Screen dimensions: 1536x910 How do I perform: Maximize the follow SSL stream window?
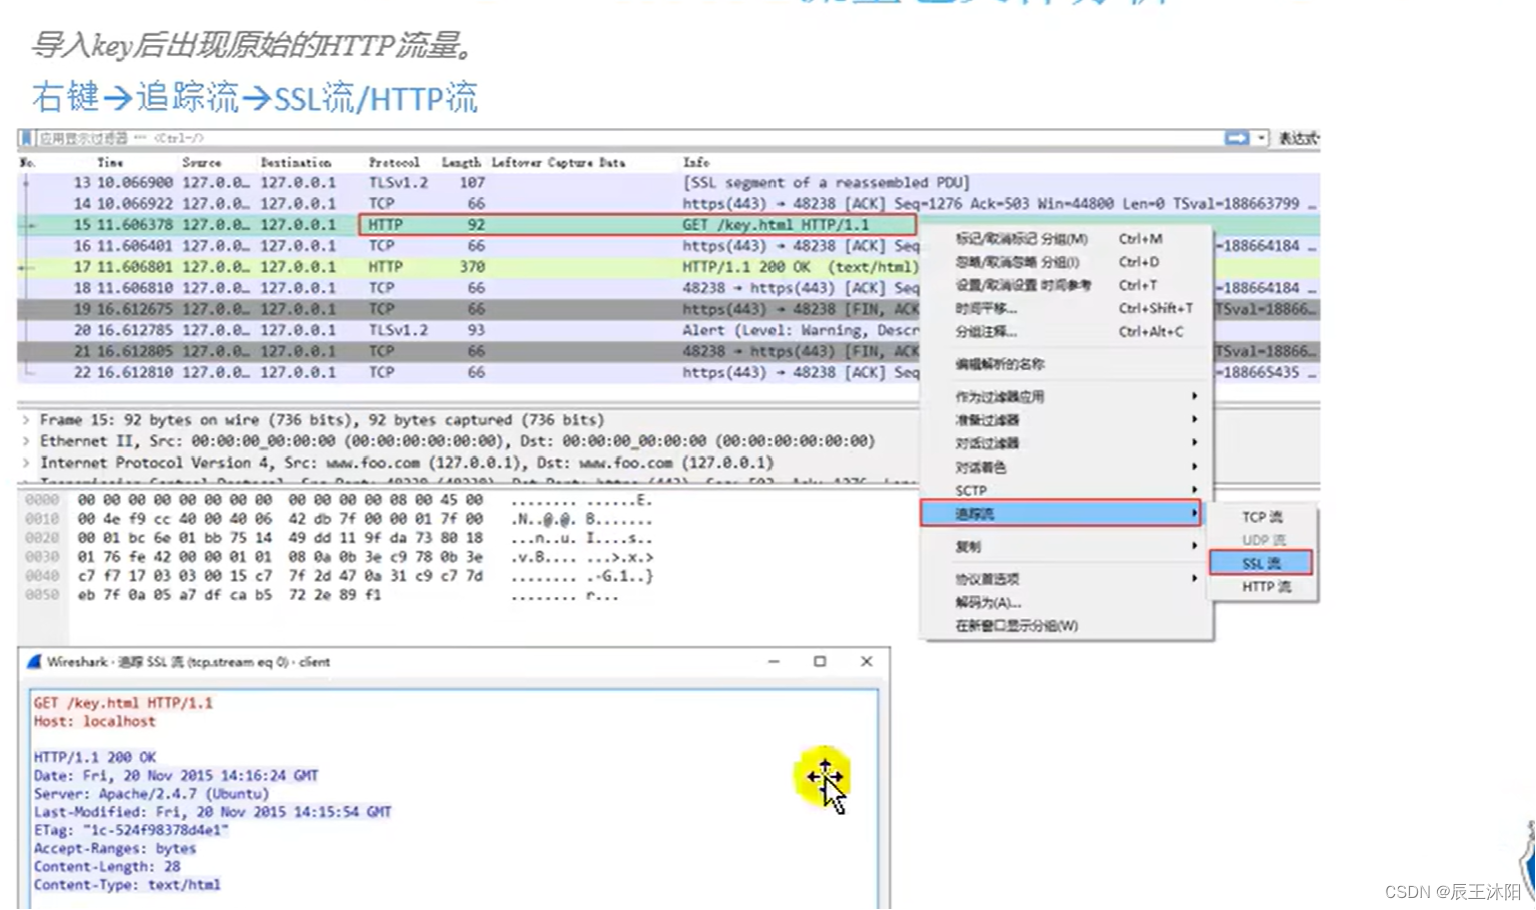[820, 662]
